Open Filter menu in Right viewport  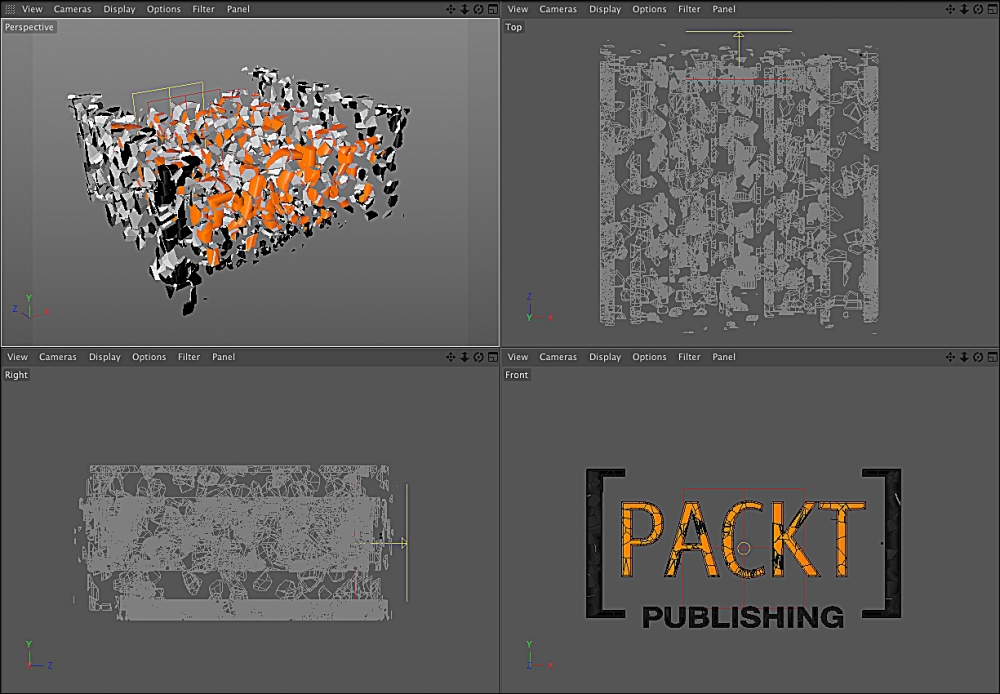point(189,357)
